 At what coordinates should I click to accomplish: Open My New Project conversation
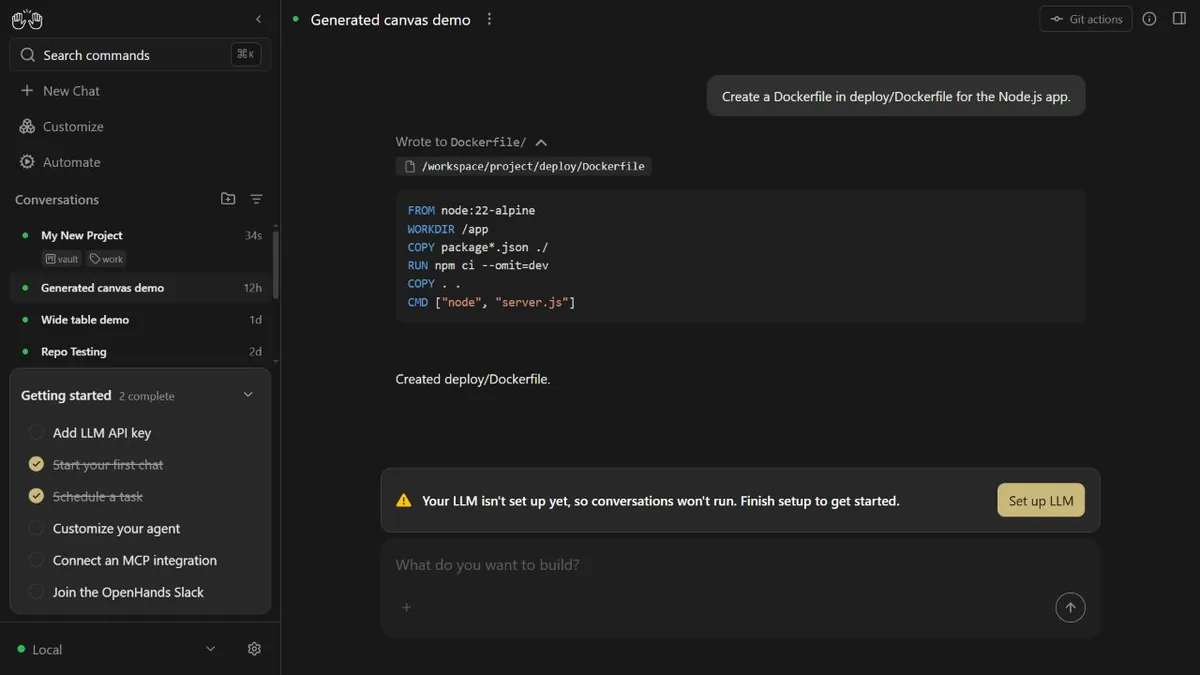(x=141, y=247)
